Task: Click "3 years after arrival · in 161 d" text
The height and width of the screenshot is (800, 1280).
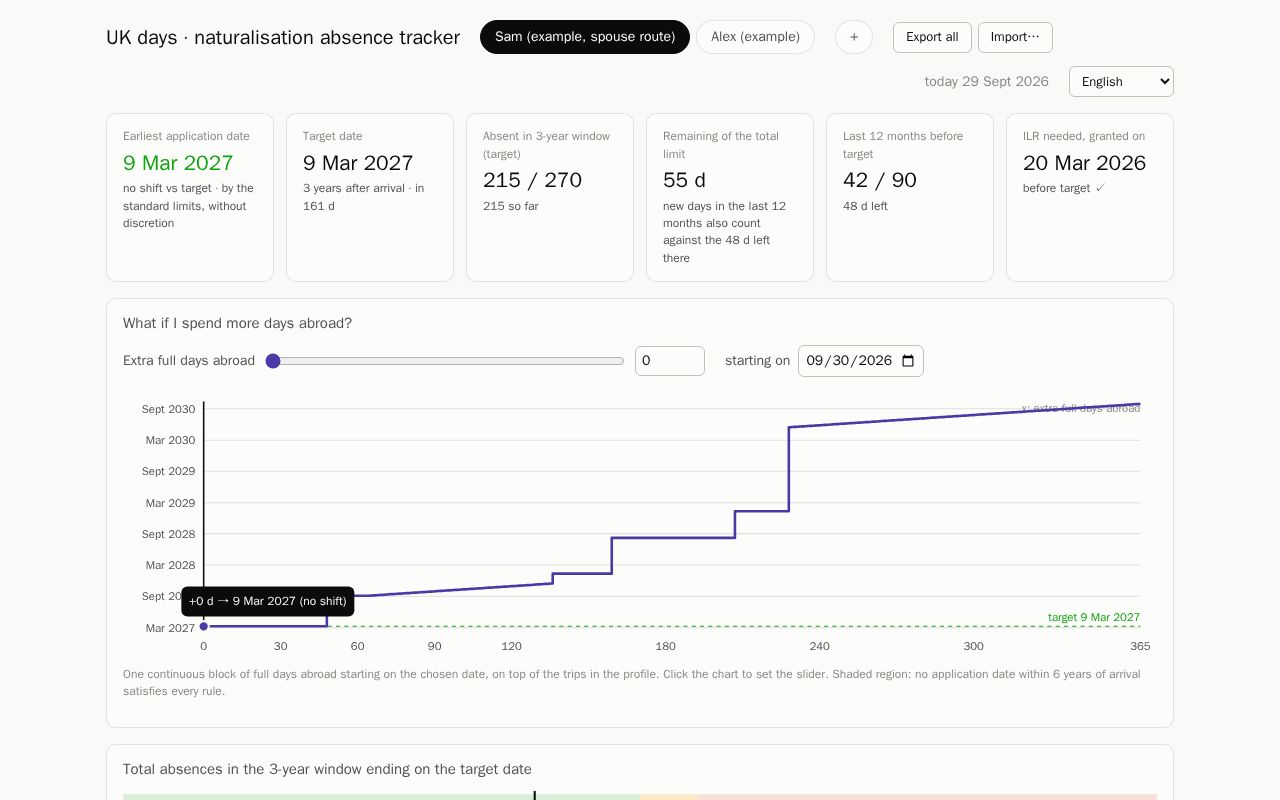Action: click(364, 197)
